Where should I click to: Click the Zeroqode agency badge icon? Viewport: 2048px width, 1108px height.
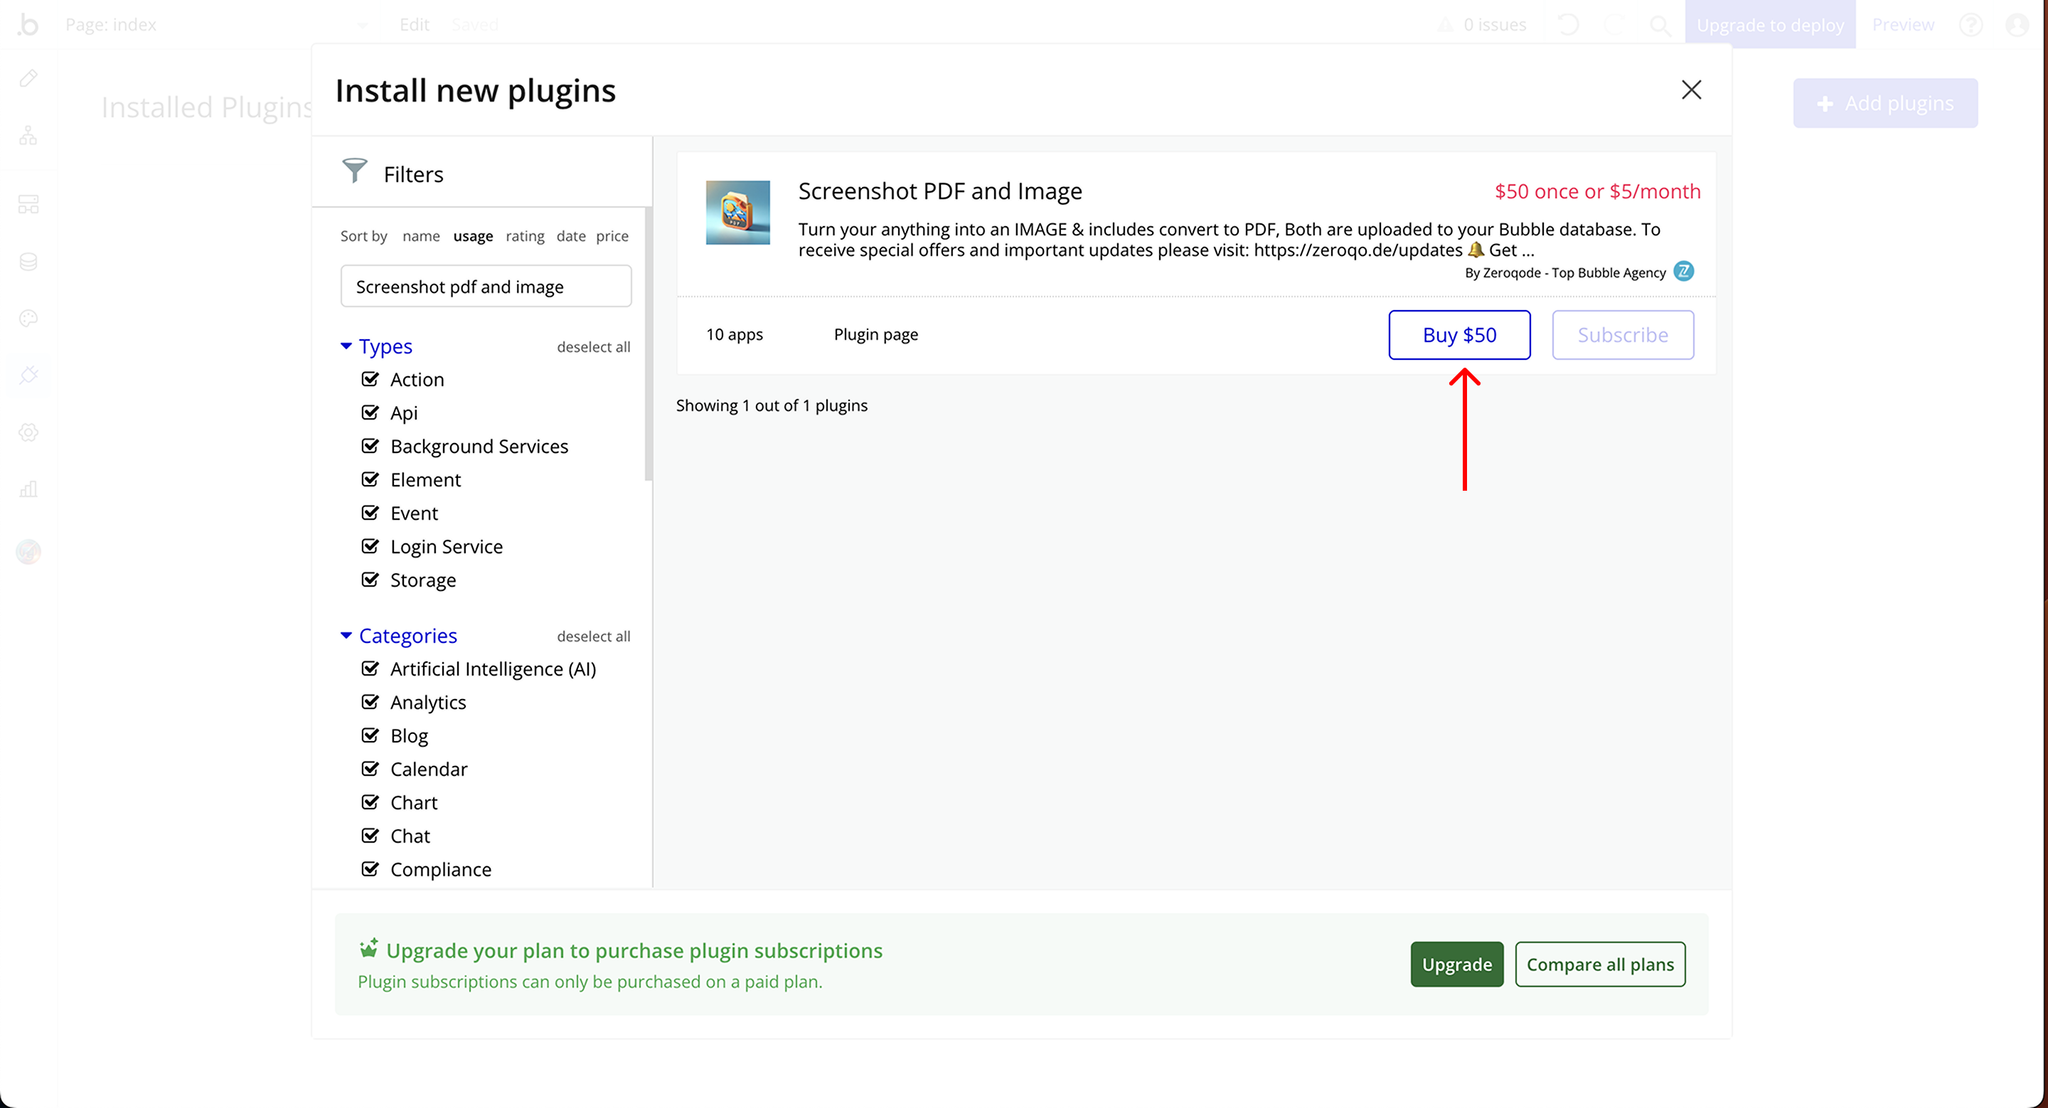pyautogui.click(x=1684, y=271)
